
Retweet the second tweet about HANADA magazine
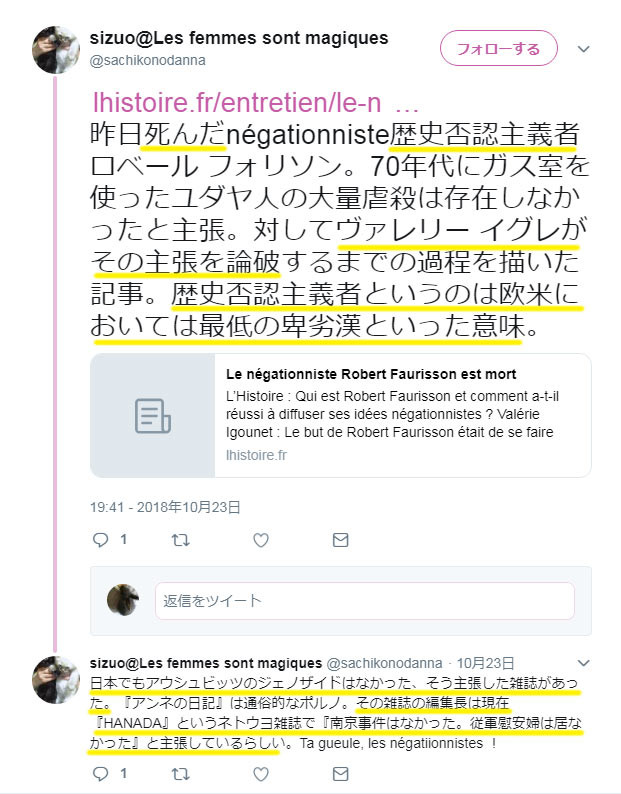[x=180, y=773]
